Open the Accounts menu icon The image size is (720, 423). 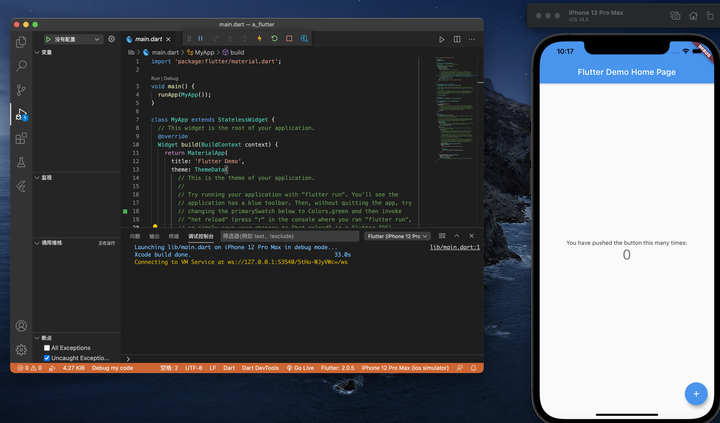tap(21, 326)
